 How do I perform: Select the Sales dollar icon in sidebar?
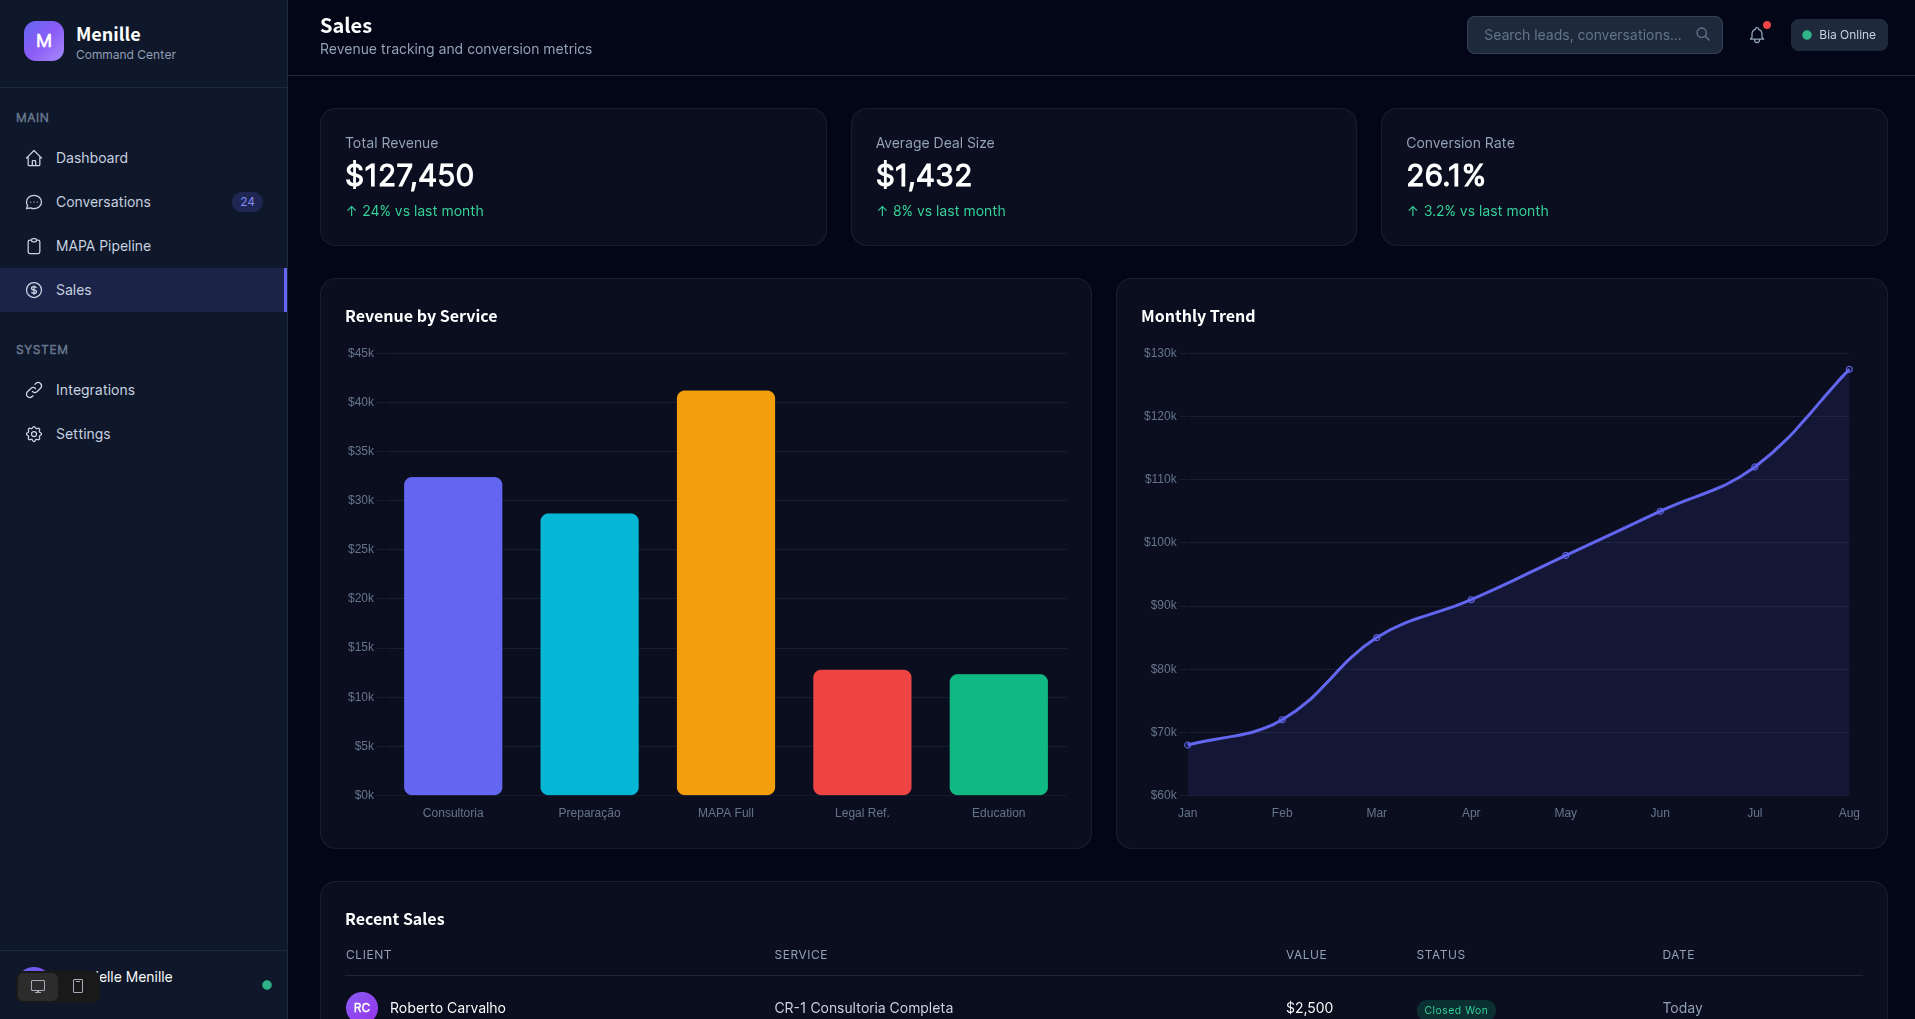click(34, 290)
